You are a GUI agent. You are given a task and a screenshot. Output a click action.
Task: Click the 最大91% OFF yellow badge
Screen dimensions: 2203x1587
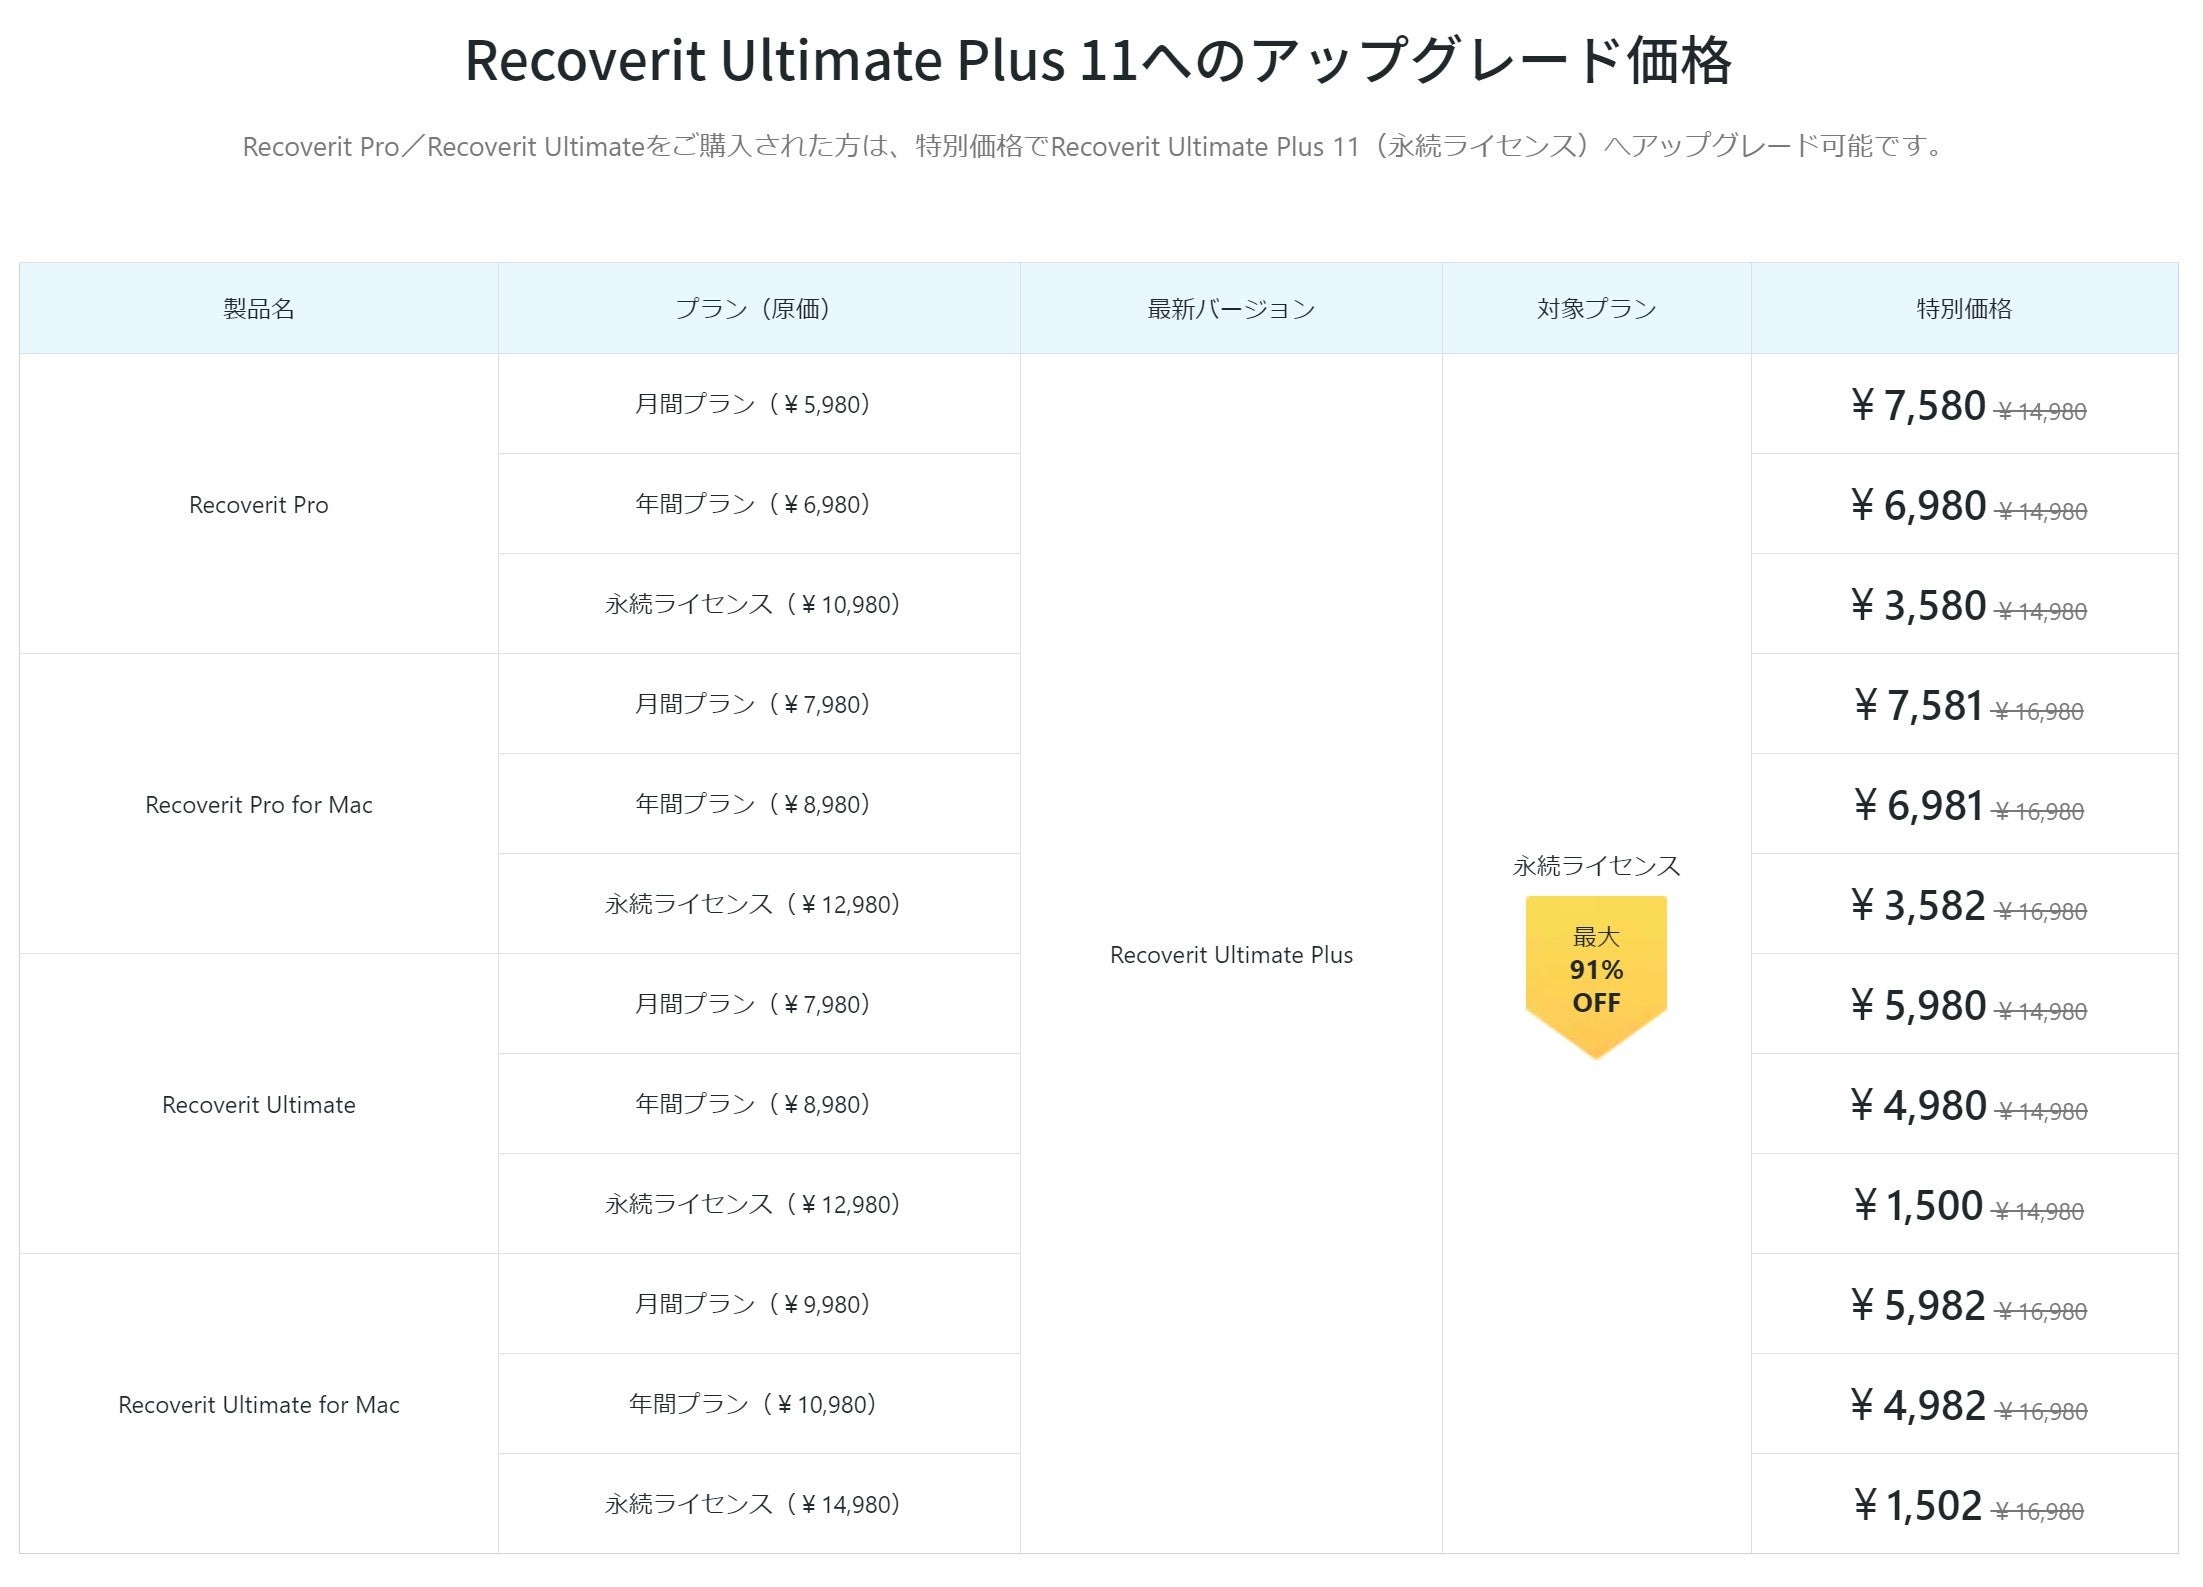click(1595, 972)
